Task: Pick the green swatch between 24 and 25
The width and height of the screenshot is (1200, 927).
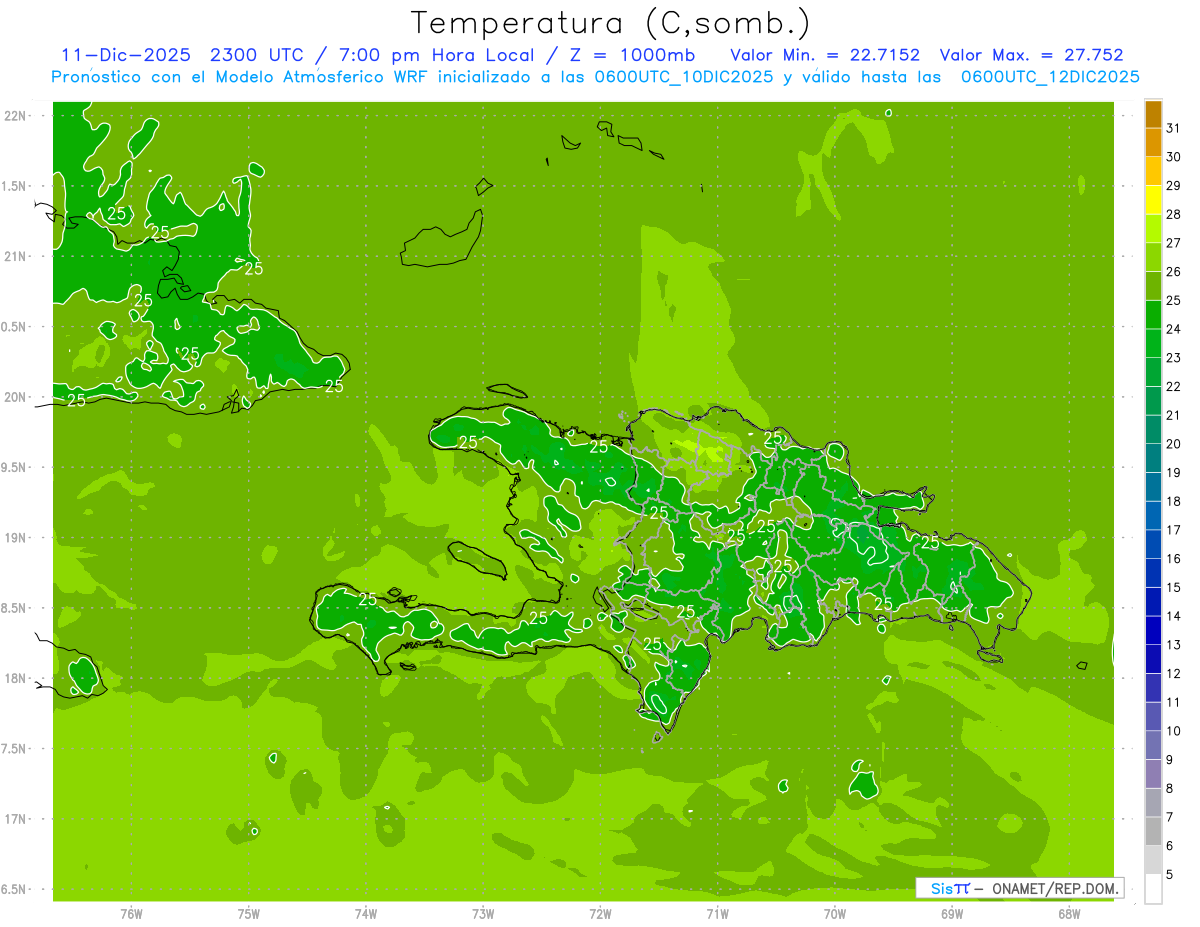Action: click(x=1153, y=315)
